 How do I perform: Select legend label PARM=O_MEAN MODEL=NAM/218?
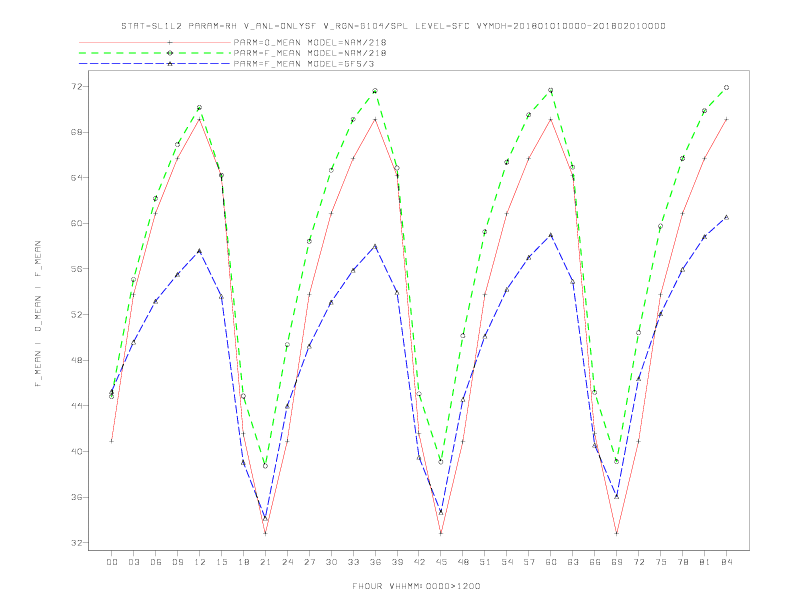310,42
